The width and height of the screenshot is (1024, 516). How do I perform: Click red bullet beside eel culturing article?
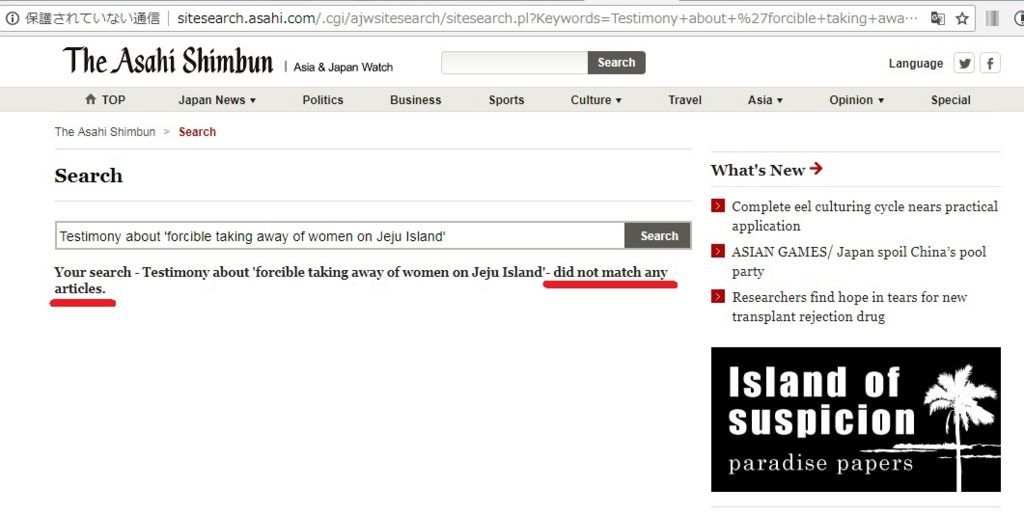pos(718,206)
